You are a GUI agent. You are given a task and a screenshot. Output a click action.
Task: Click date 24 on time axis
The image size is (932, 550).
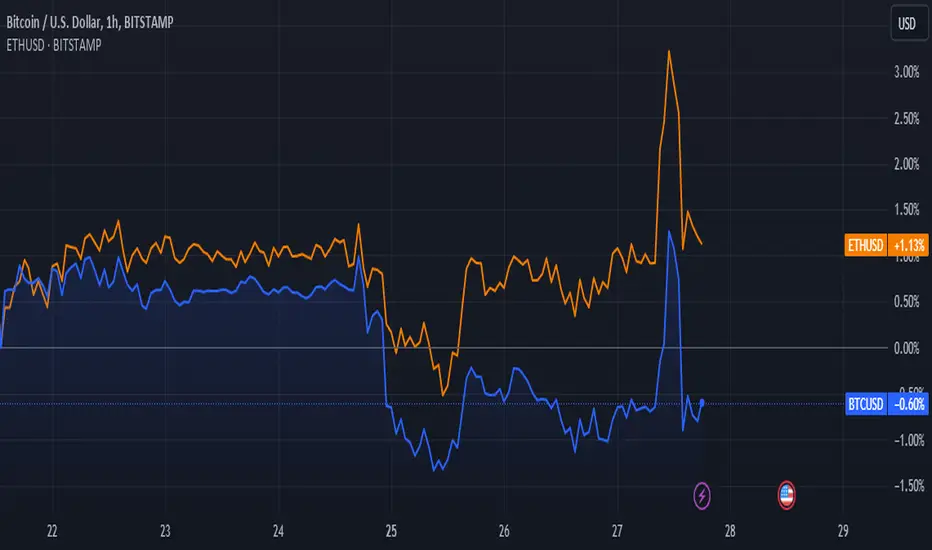pyautogui.click(x=278, y=531)
